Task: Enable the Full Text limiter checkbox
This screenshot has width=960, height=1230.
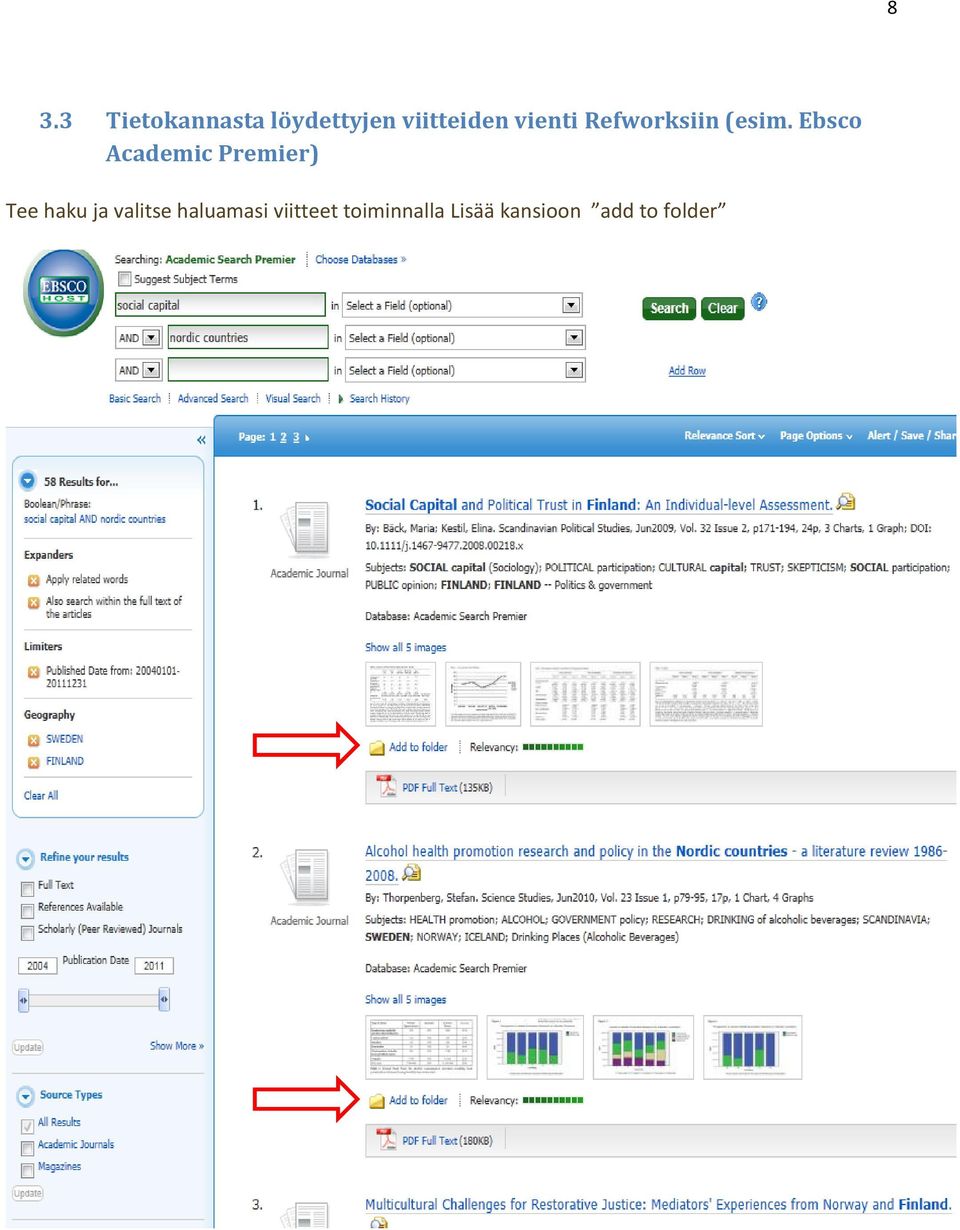Action: 27,888
